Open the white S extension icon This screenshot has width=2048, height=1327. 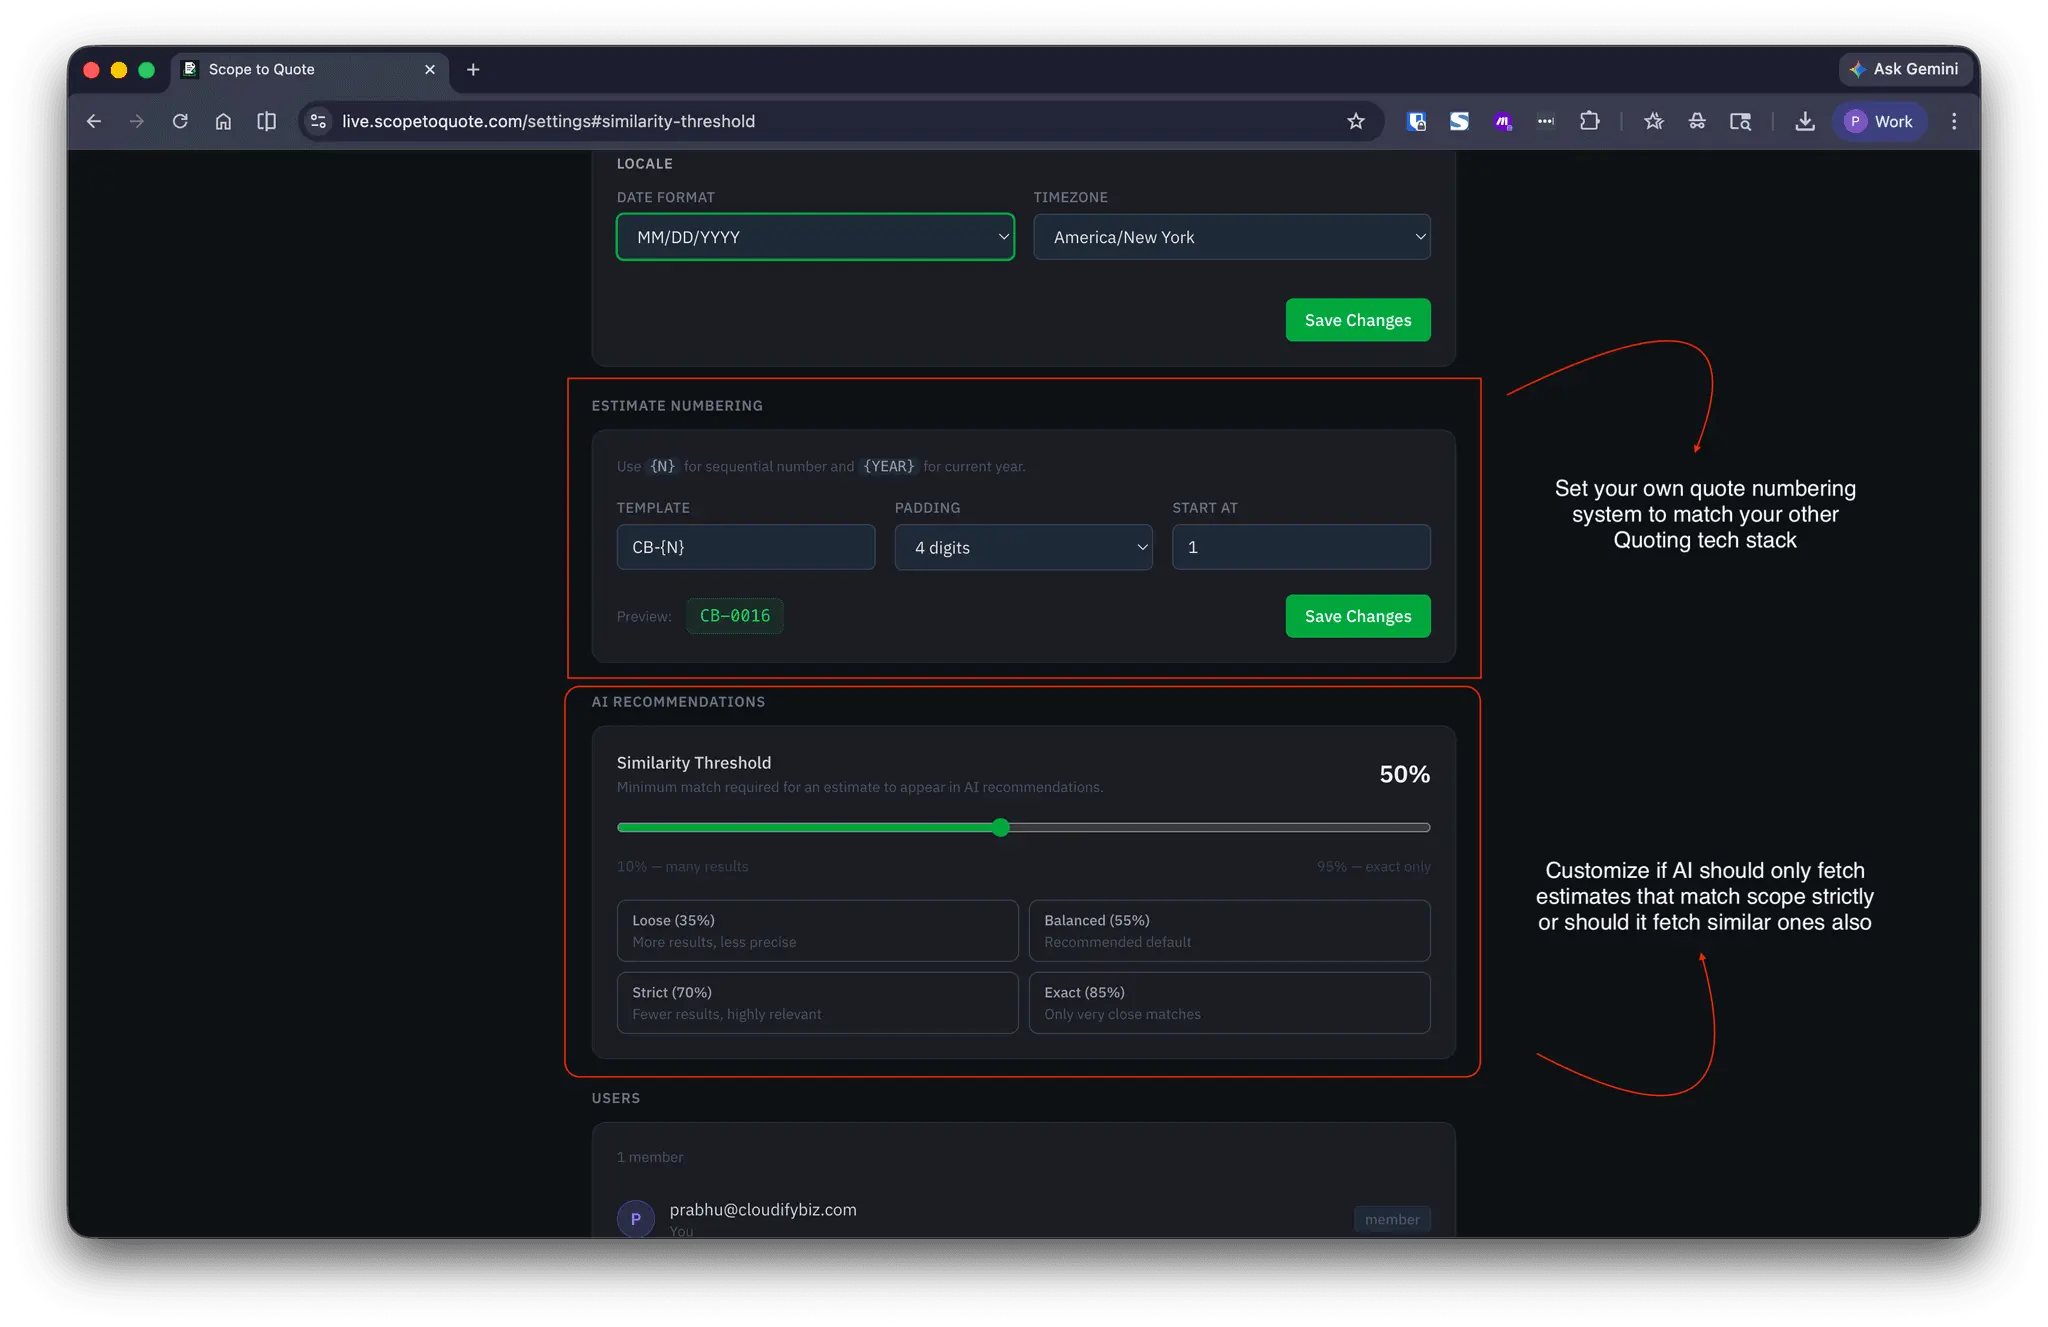coord(1459,121)
